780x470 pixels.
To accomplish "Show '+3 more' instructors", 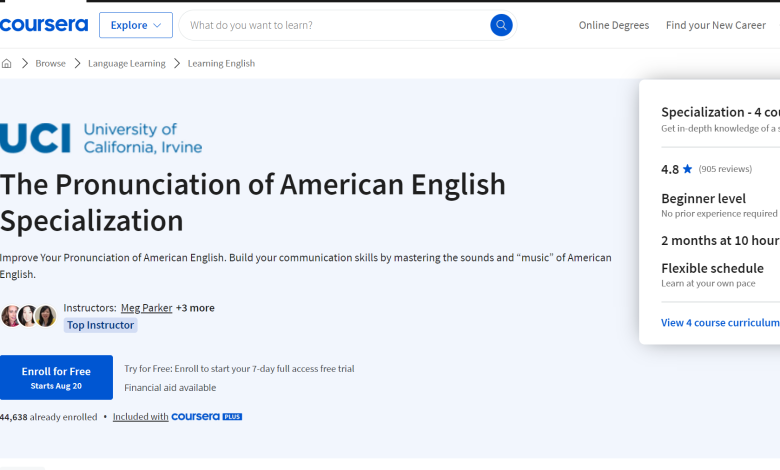I will pyautogui.click(x=195, y=308).
